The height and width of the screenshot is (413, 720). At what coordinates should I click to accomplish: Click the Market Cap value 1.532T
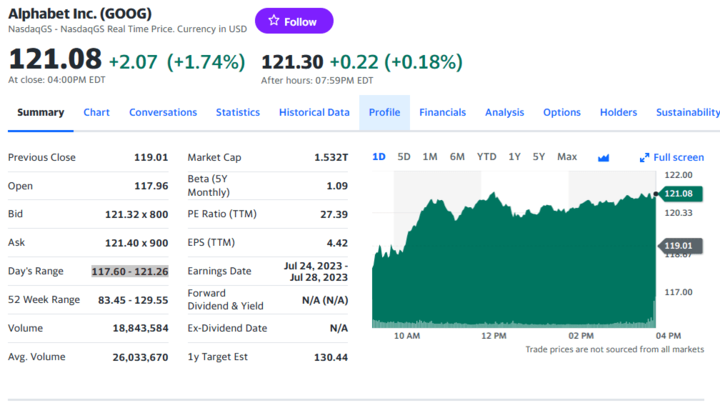pyautogui.click(x=331, y=158)
